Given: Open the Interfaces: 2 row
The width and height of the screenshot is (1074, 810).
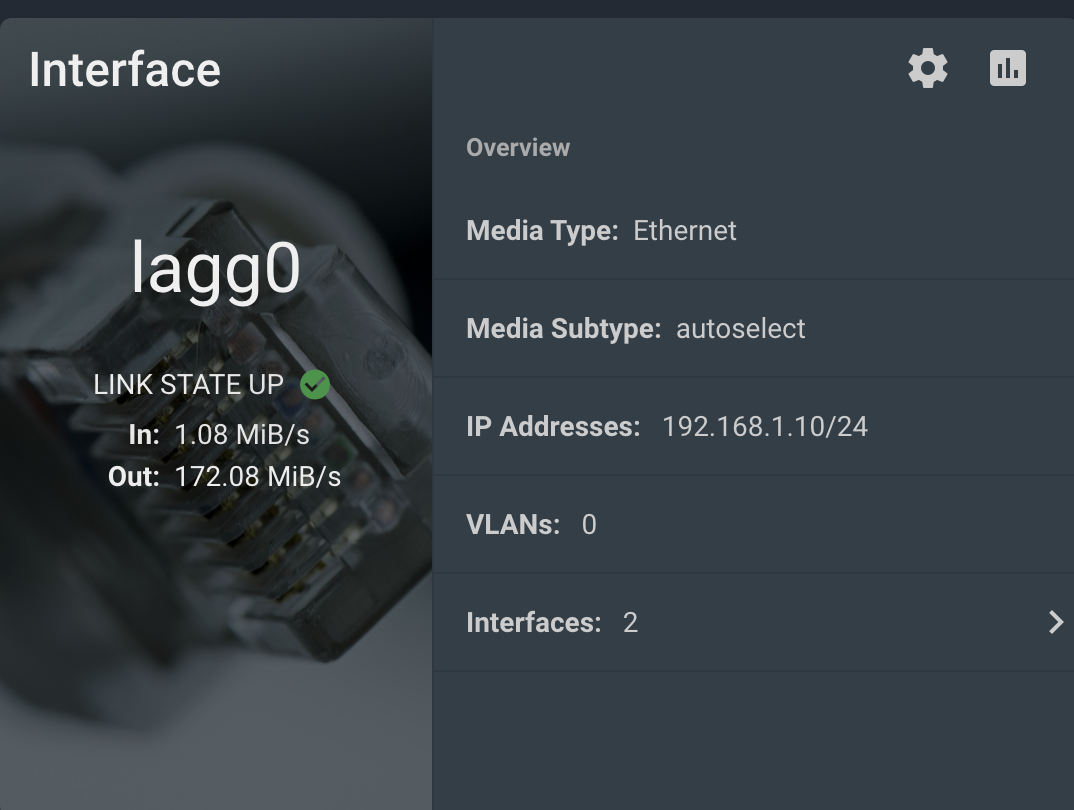Looking at the screenshot, I should click(x=753, y=622).
